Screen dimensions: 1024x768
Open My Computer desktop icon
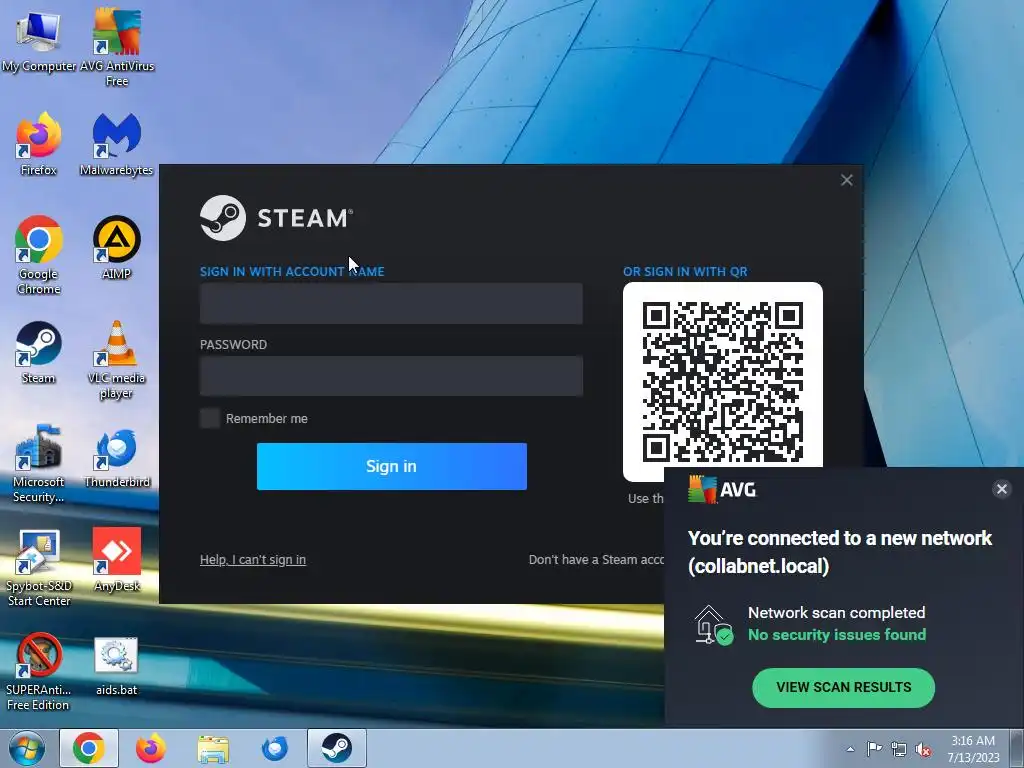click(39, 40)
